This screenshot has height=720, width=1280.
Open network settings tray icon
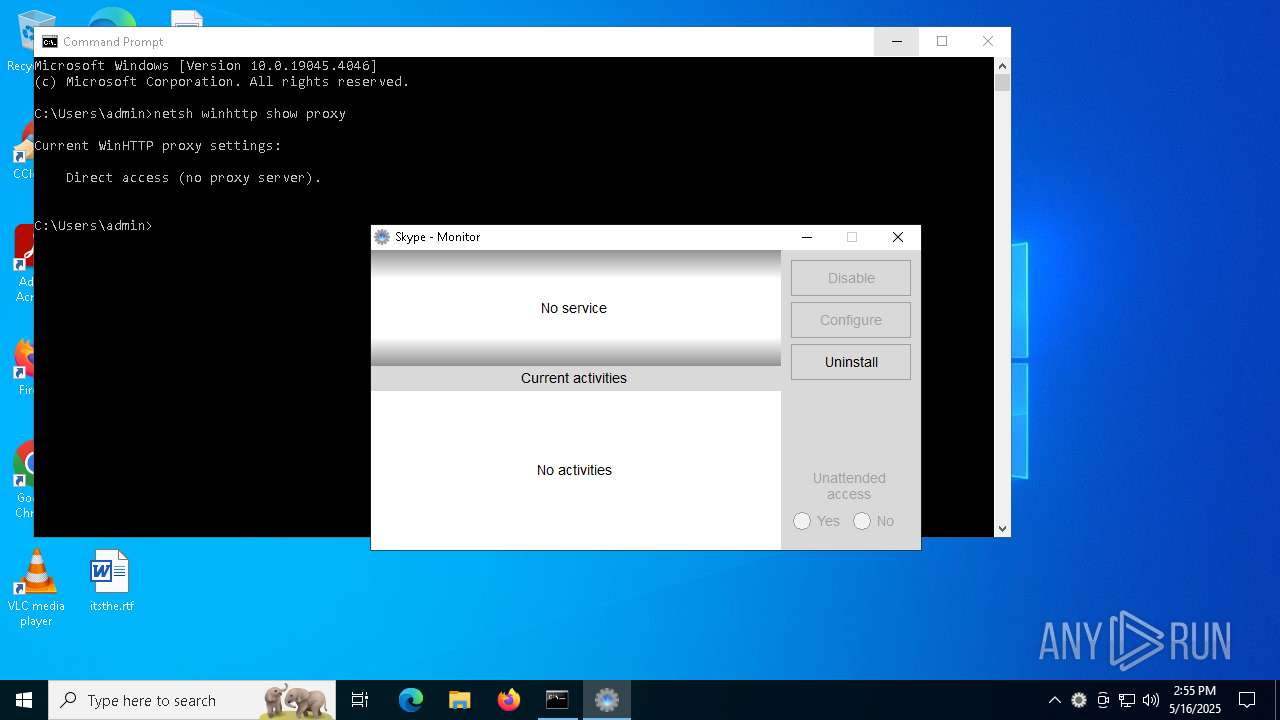(1127, 700)
